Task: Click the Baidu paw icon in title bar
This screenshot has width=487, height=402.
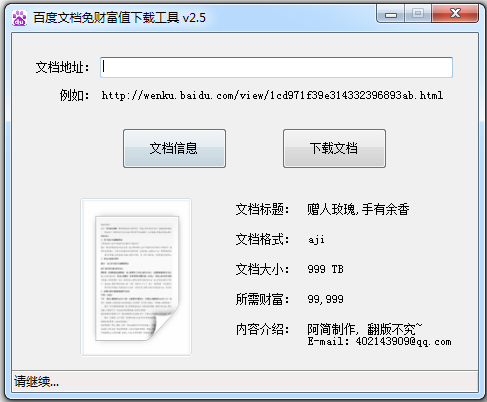Action: coord(20,18)
